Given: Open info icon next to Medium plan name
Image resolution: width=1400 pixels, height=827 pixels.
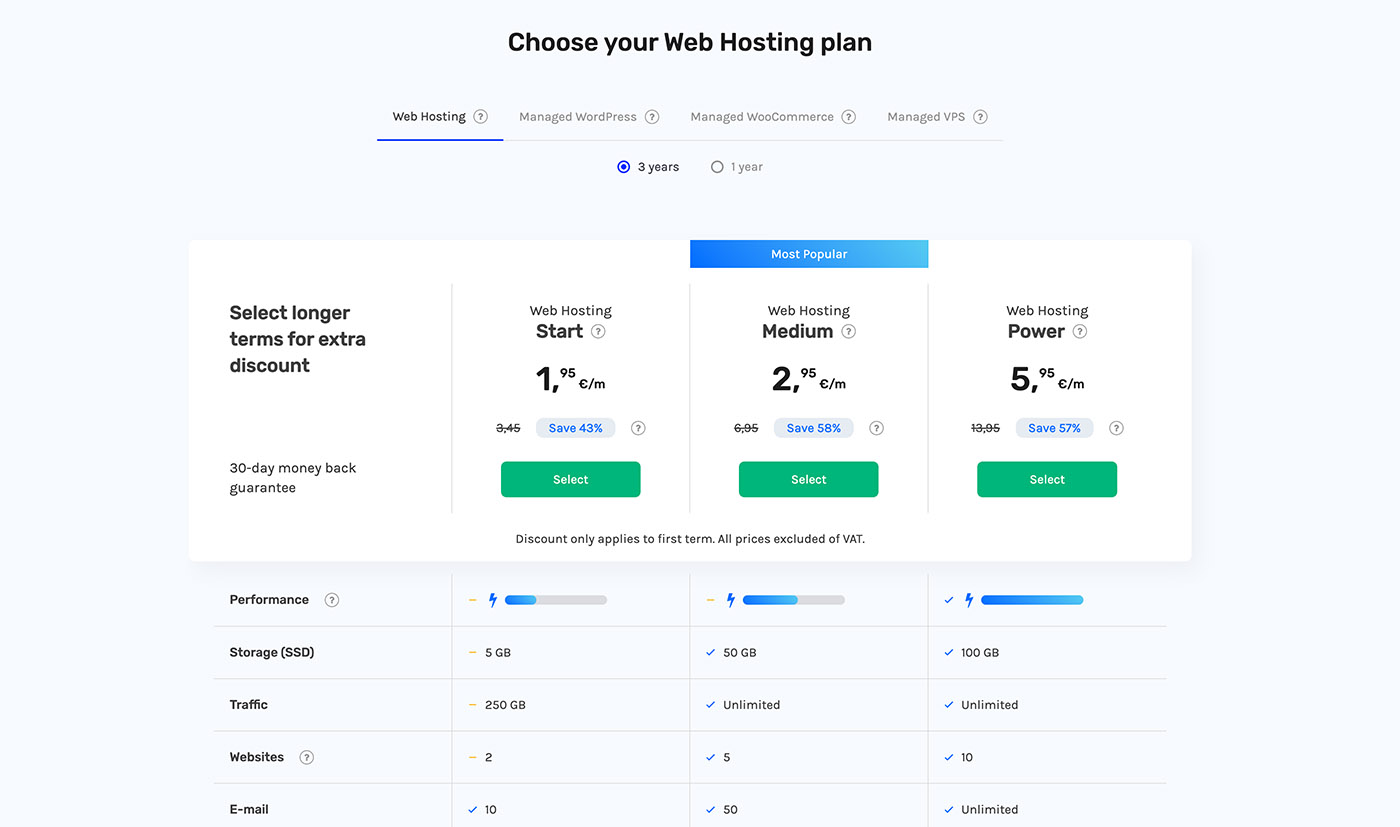Looking at the screenshot, I should click(x=849, y=332).
